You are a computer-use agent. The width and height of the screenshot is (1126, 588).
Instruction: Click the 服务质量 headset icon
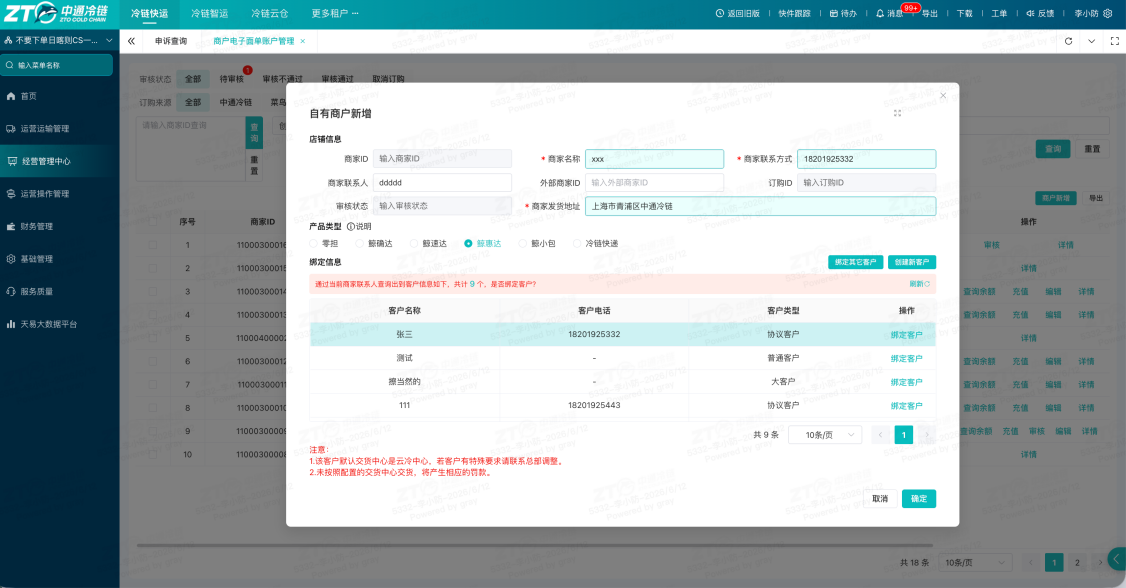tap(11, 291)
